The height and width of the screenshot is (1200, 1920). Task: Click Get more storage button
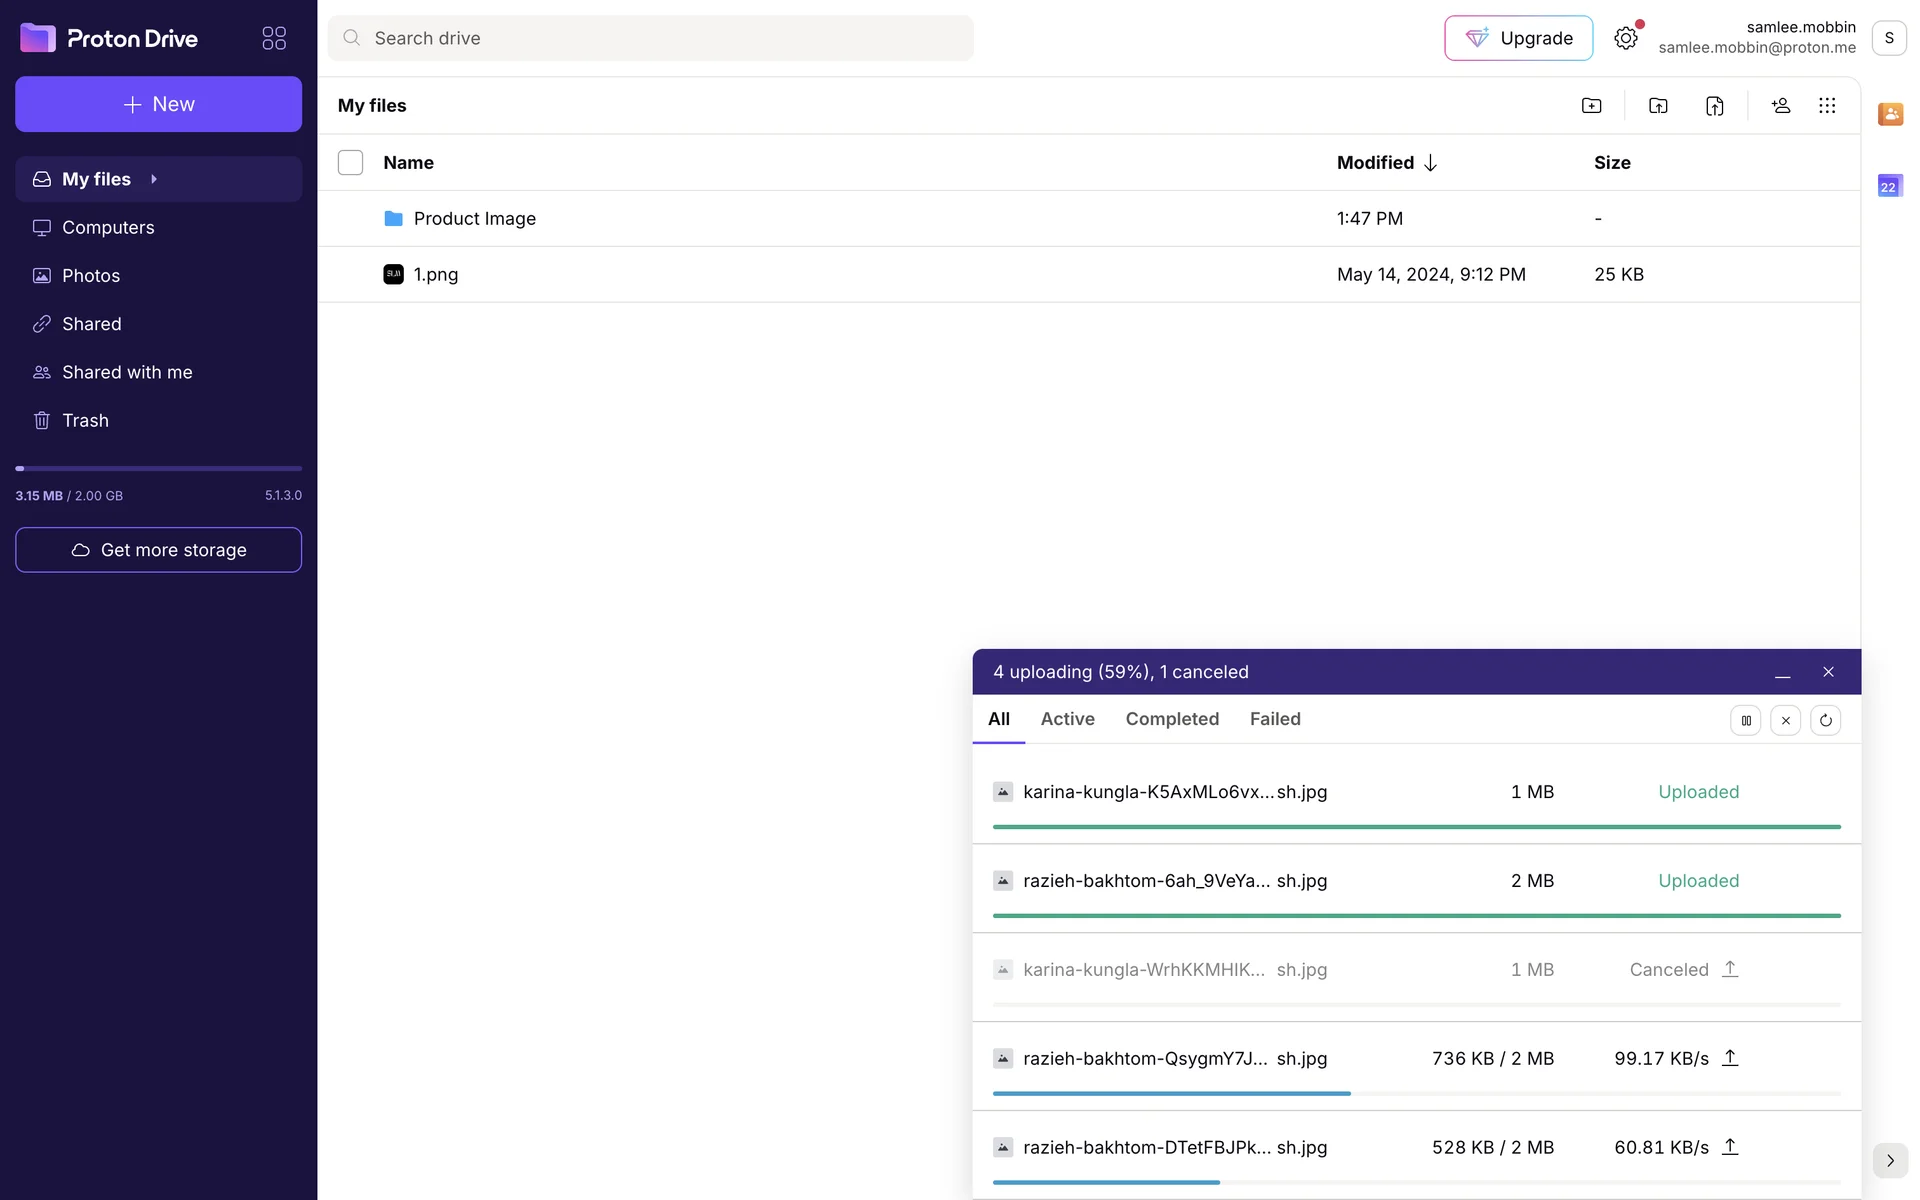point(158,550)
